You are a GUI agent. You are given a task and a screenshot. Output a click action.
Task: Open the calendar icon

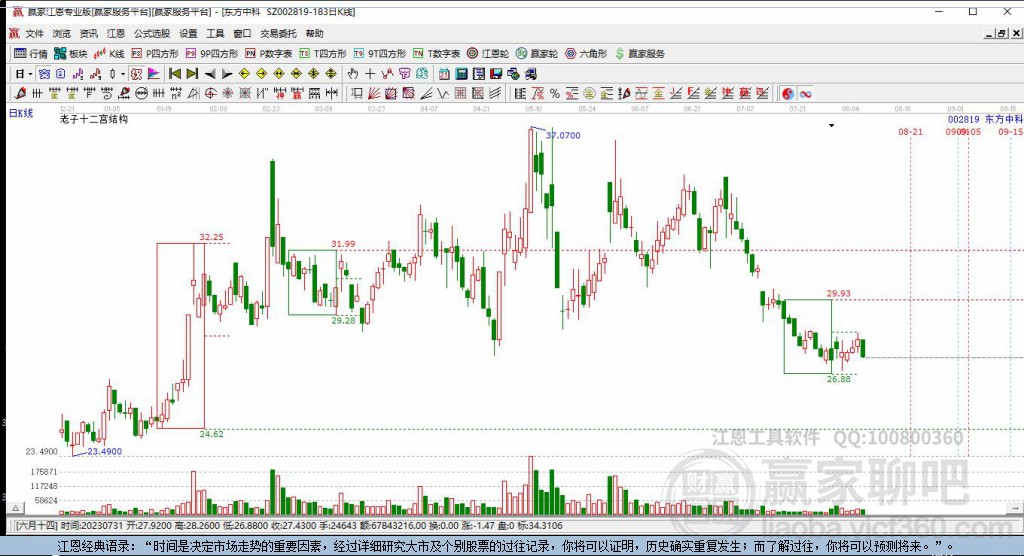point(444,74)
